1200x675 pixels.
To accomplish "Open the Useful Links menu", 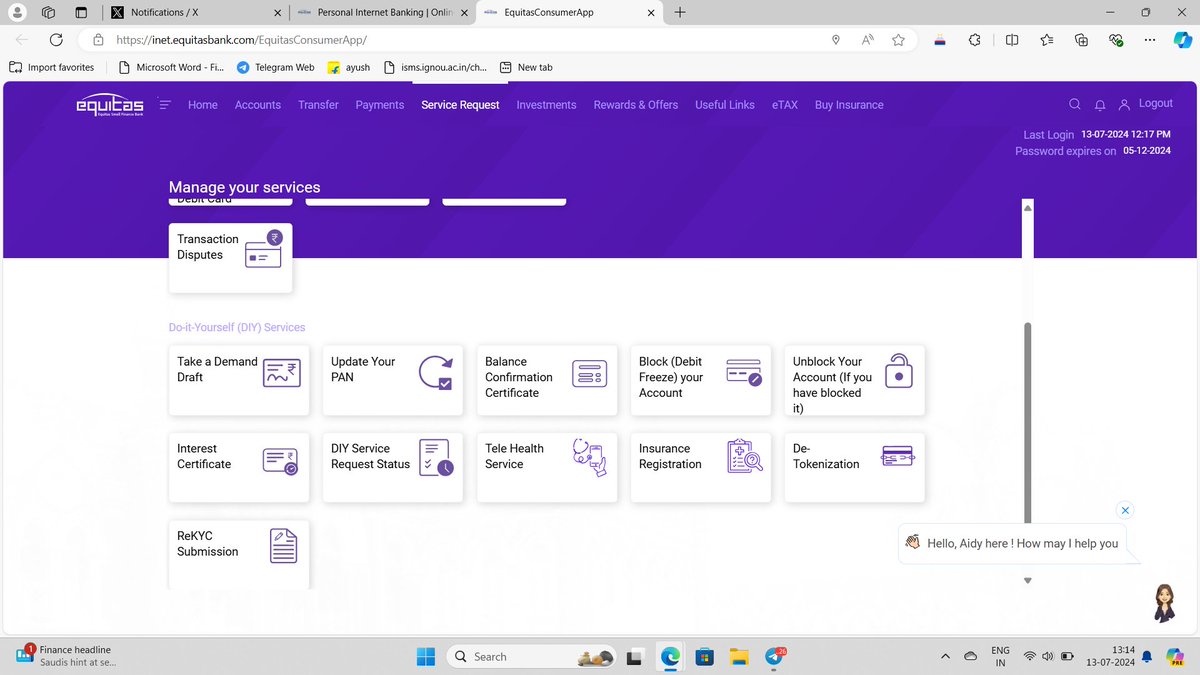I will [725, 104].
